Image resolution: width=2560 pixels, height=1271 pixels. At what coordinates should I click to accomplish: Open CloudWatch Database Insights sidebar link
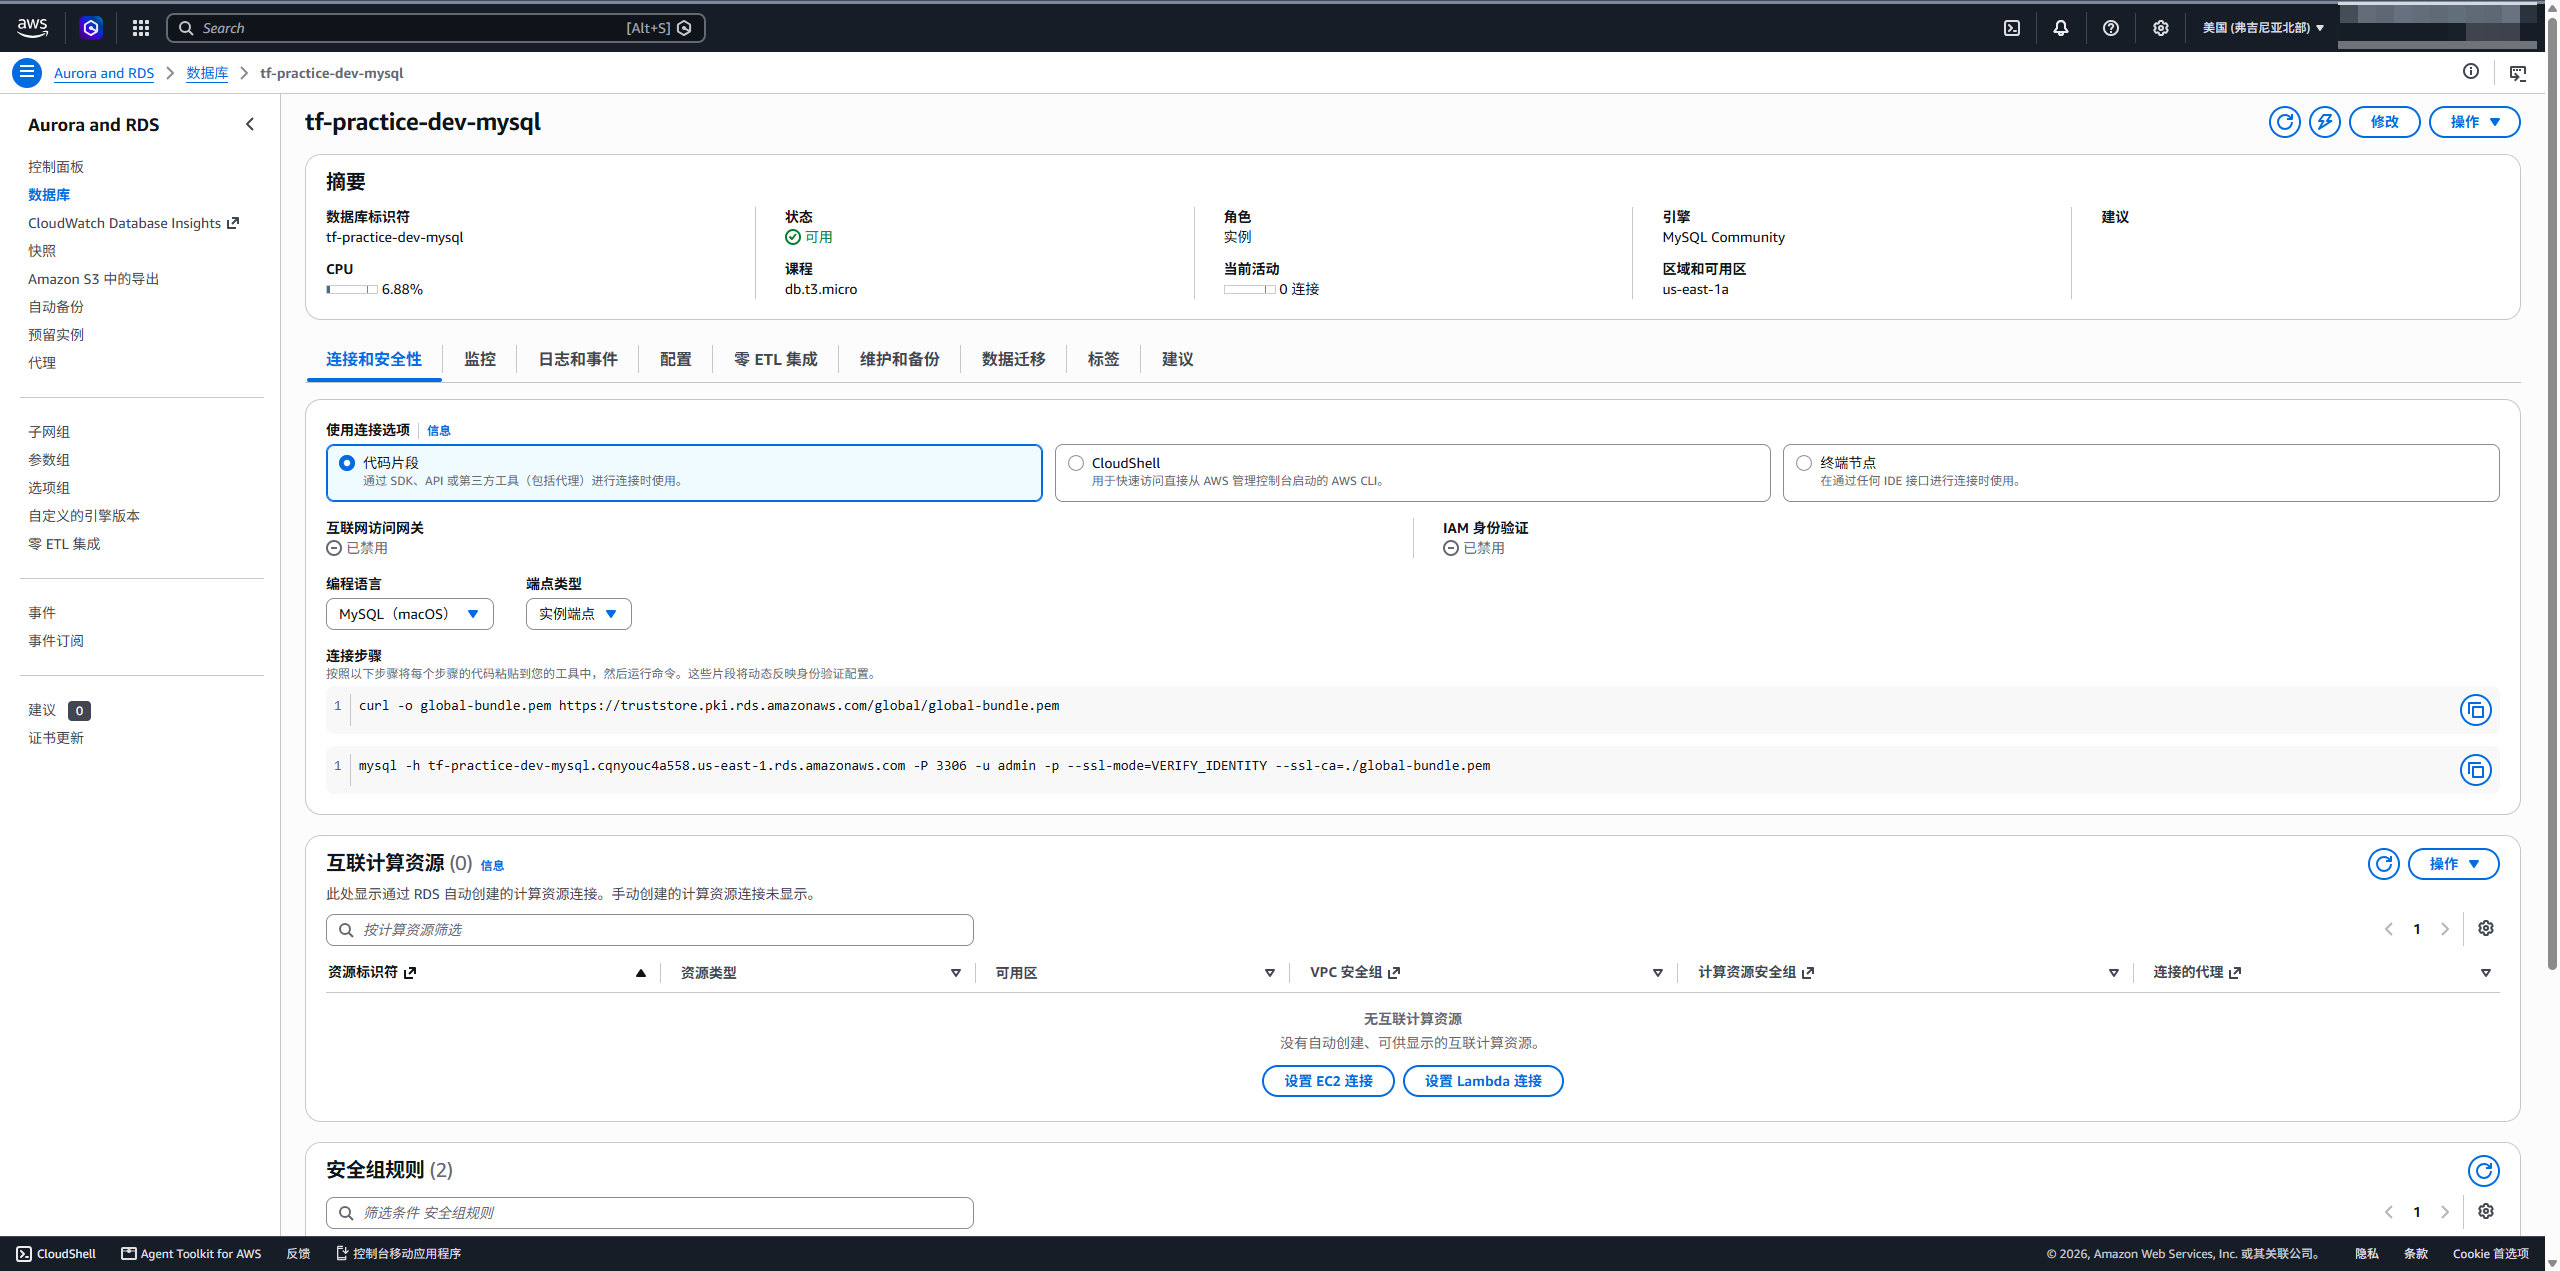pos(133,223)
